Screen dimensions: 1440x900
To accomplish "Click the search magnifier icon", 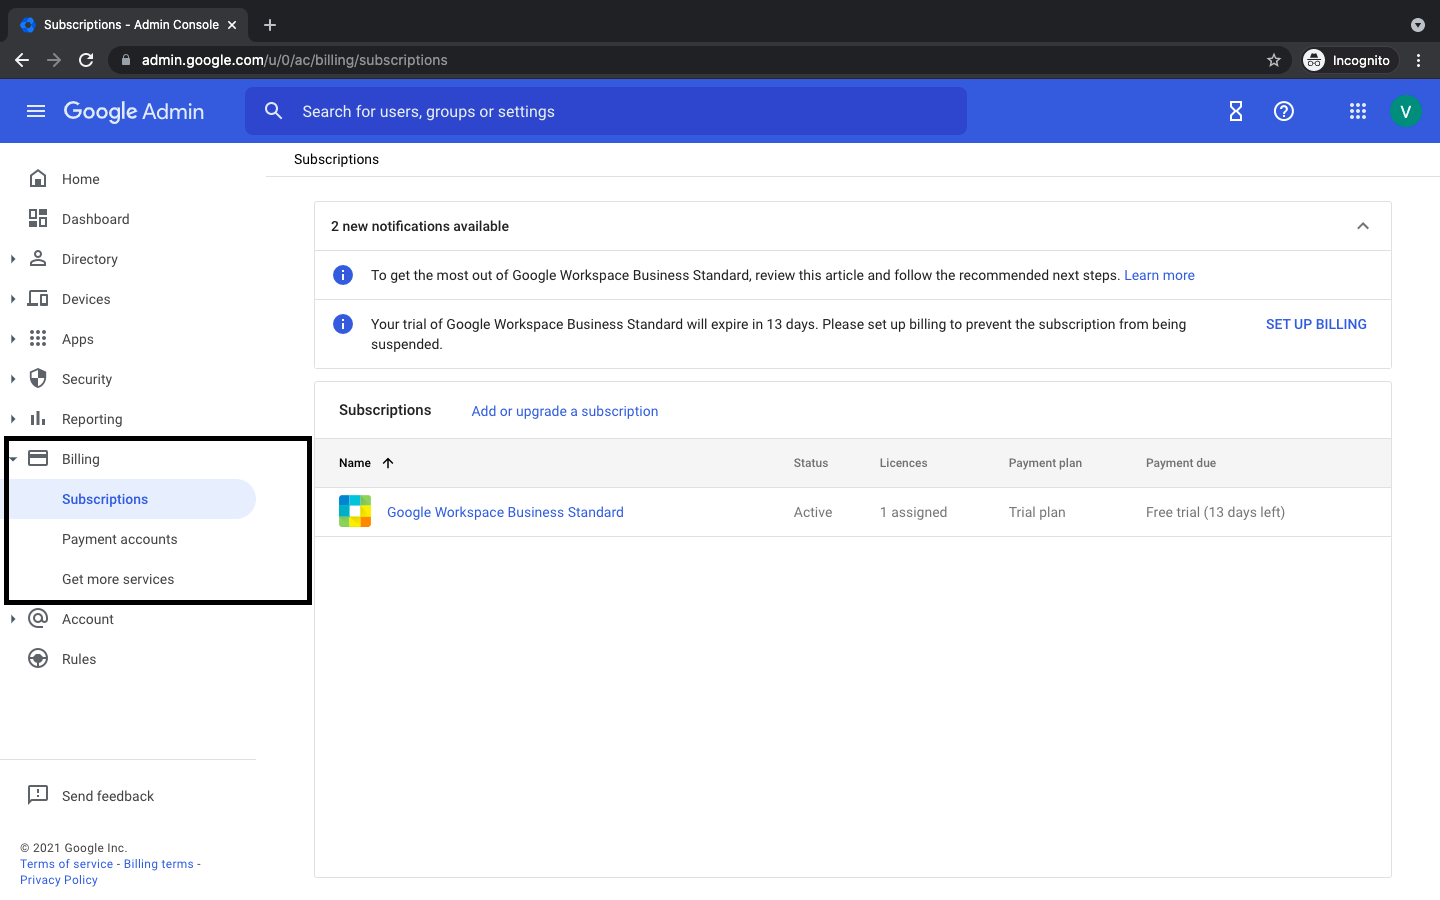I will click(273, 111).
